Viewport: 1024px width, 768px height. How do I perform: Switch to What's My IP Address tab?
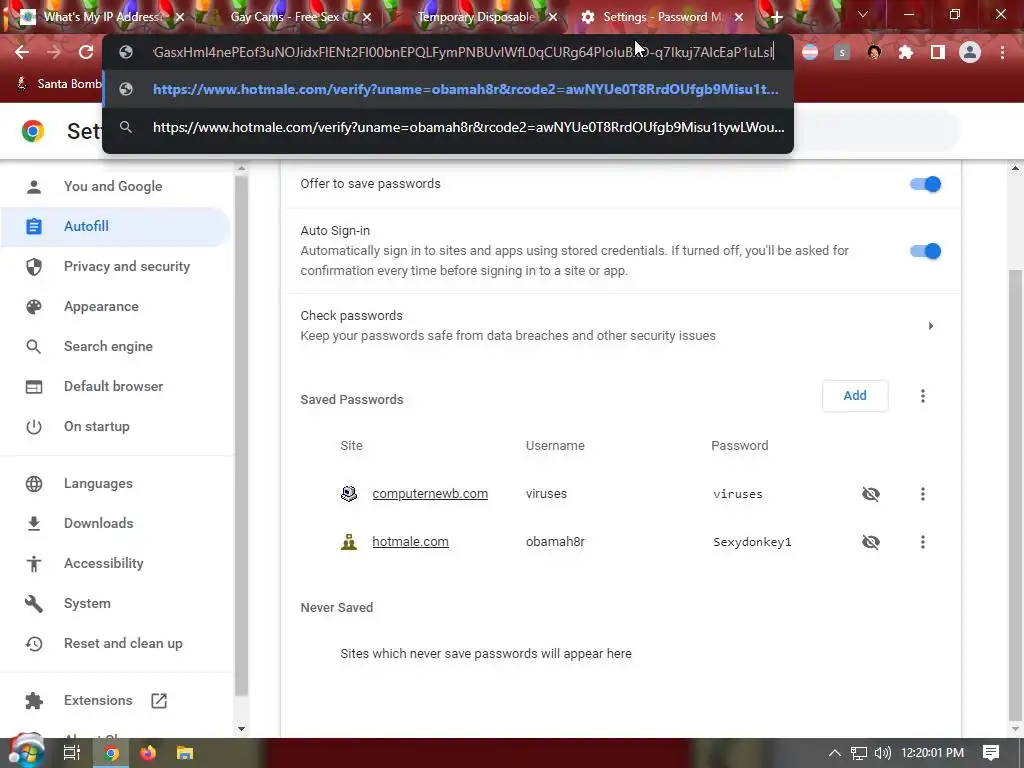click(x=101, y=17)
